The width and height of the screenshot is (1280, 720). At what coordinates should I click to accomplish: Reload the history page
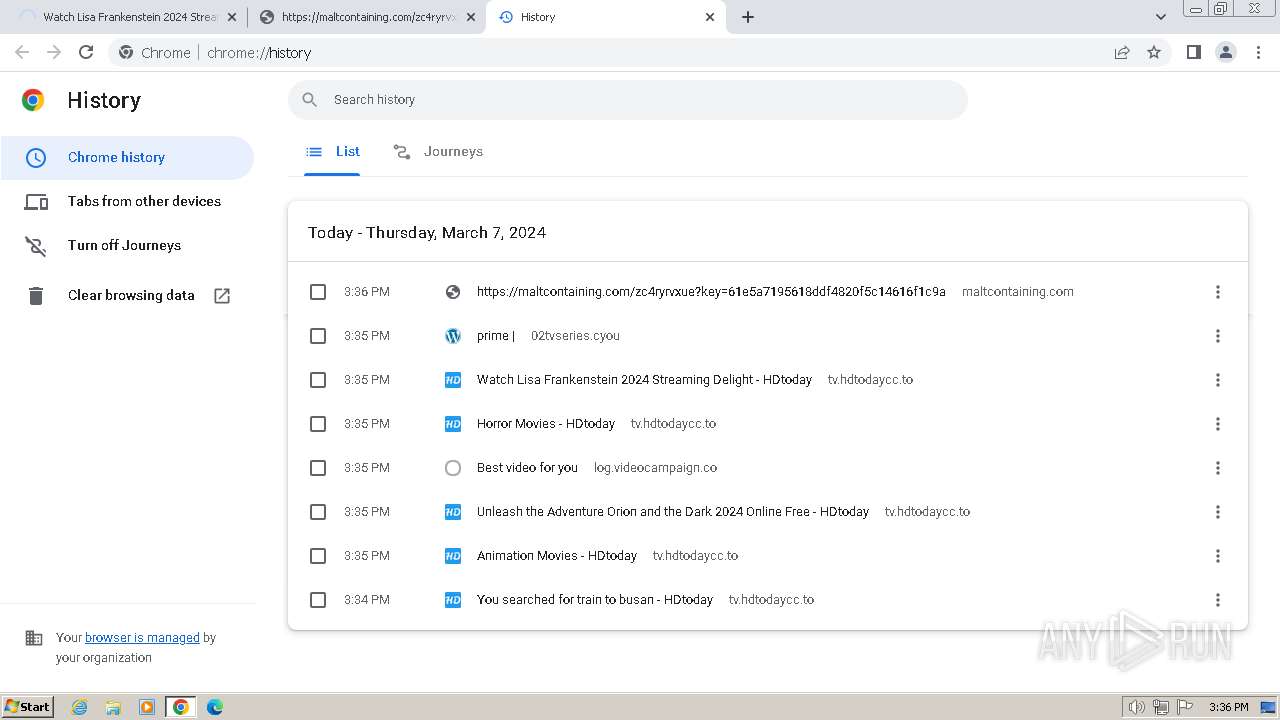coord(86,52)
